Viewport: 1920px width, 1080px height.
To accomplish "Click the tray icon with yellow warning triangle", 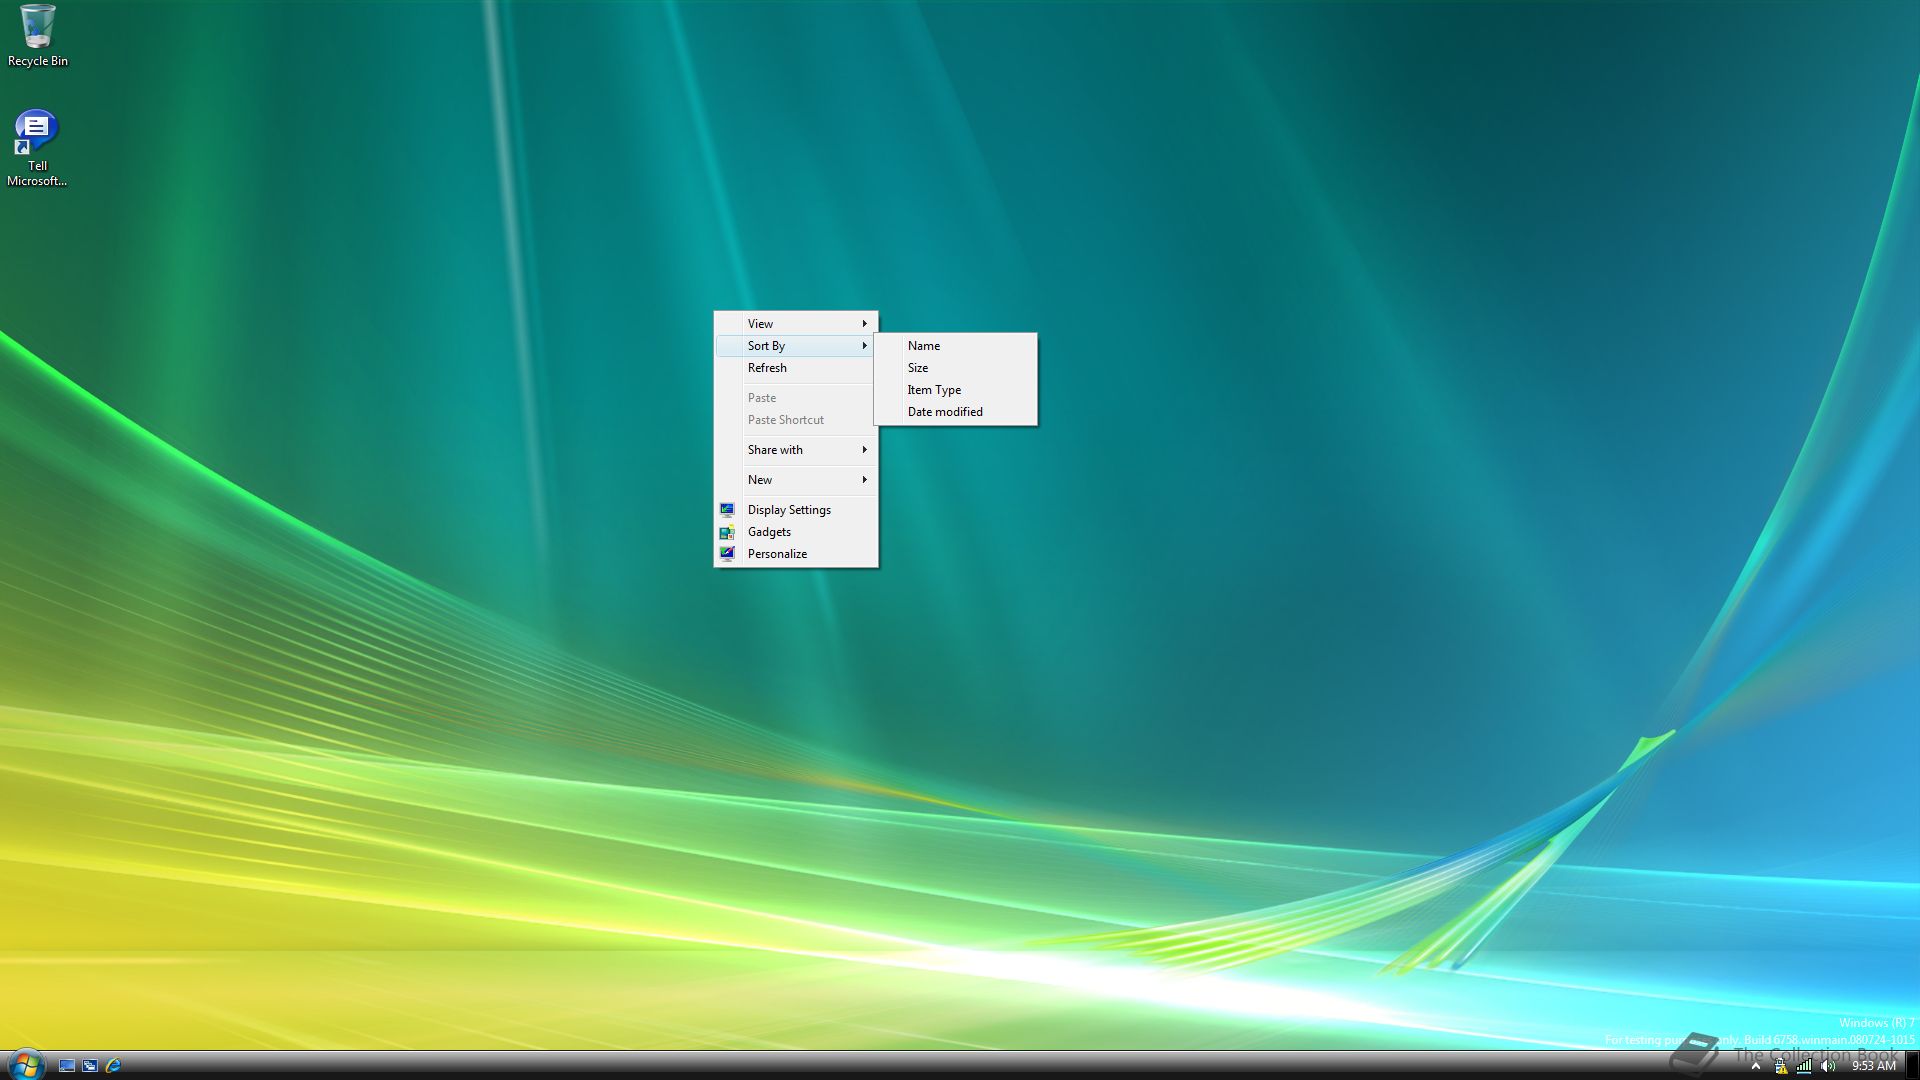I will pyautogui.click(x=1781, y=1066).
